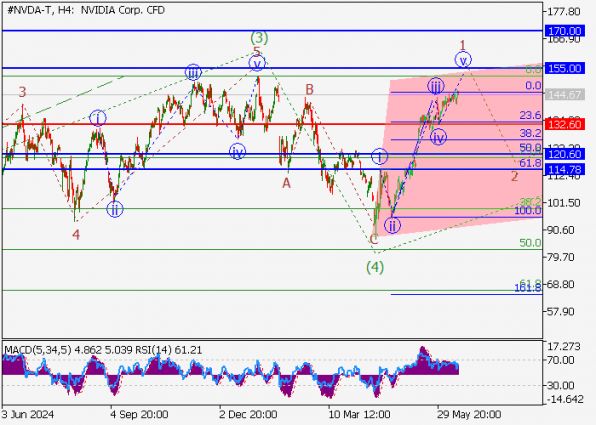Click the green (4) wave label
This screenshot has height=425, width=596.
[375, 268]
